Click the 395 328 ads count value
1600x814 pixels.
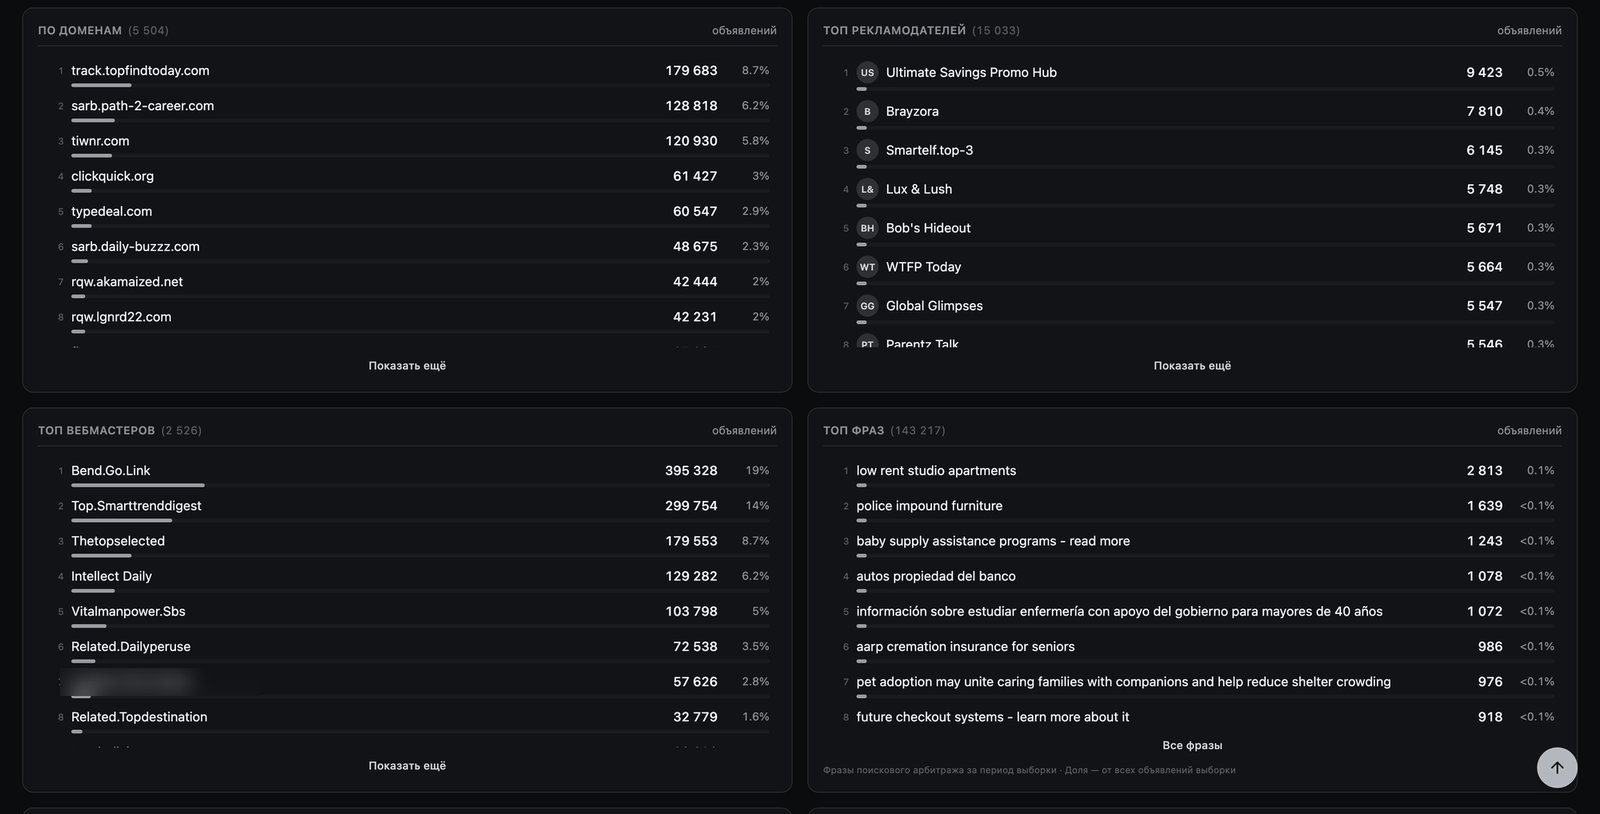[x=691, y=471]
